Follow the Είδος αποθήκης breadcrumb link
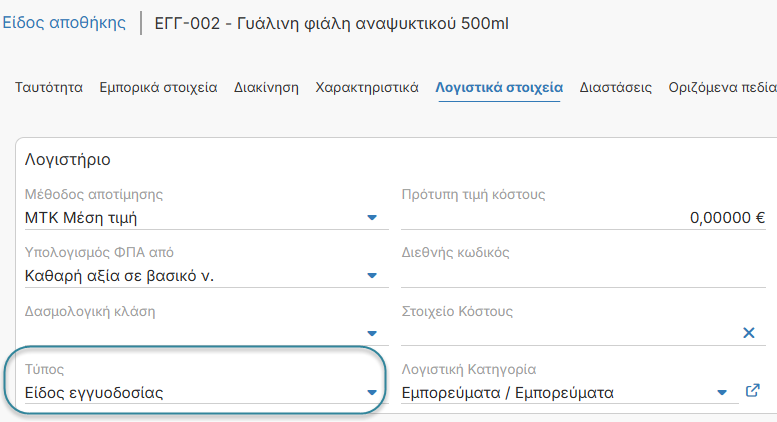 click(x=64, y=23)
